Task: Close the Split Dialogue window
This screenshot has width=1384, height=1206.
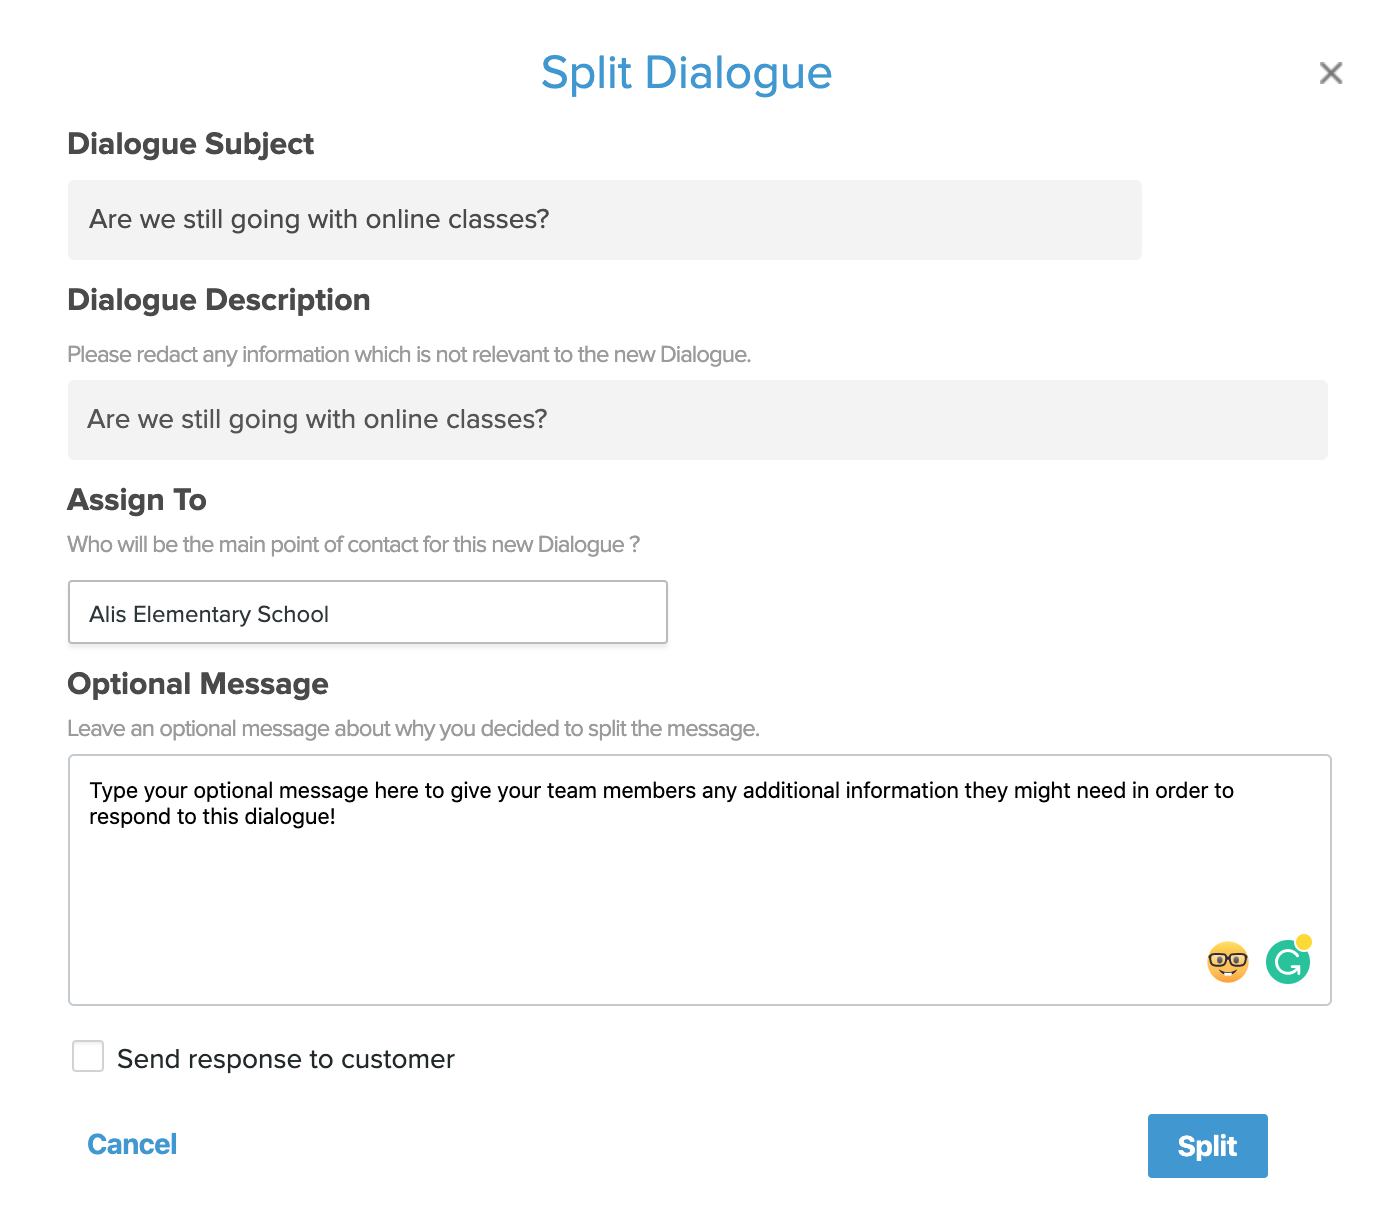Action: point(1330,73)
